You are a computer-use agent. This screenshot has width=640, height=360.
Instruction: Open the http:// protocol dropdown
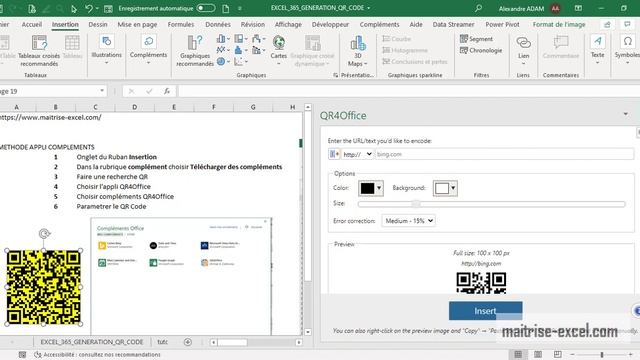click(x=357, y=154)
